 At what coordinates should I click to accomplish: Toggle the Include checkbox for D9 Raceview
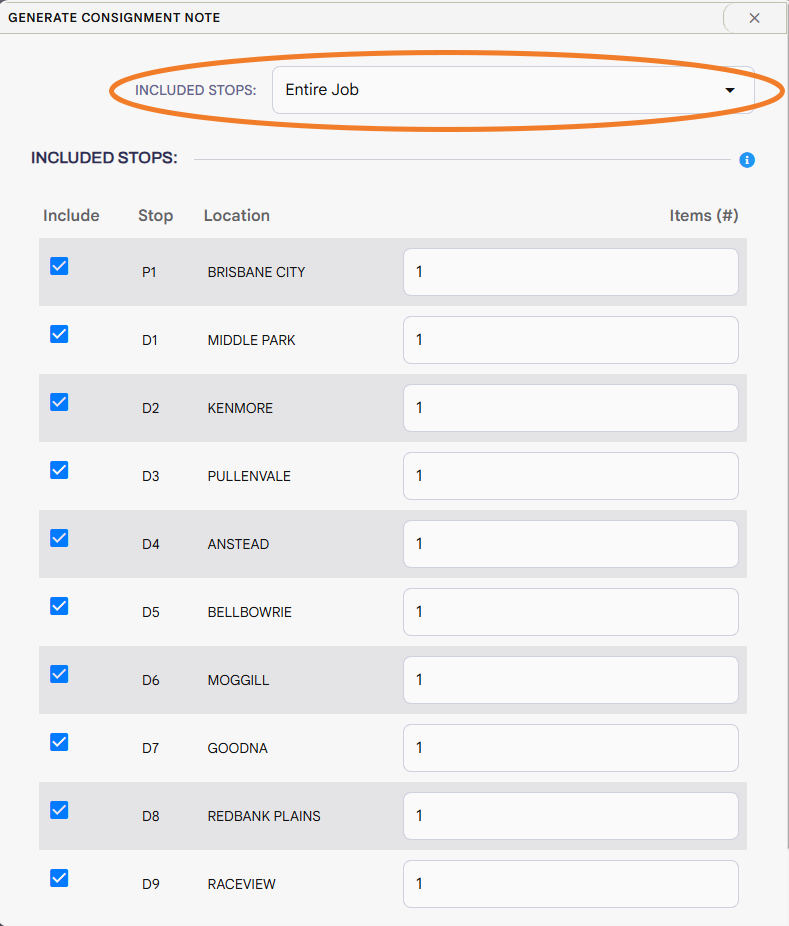click(x=59, y=878)
